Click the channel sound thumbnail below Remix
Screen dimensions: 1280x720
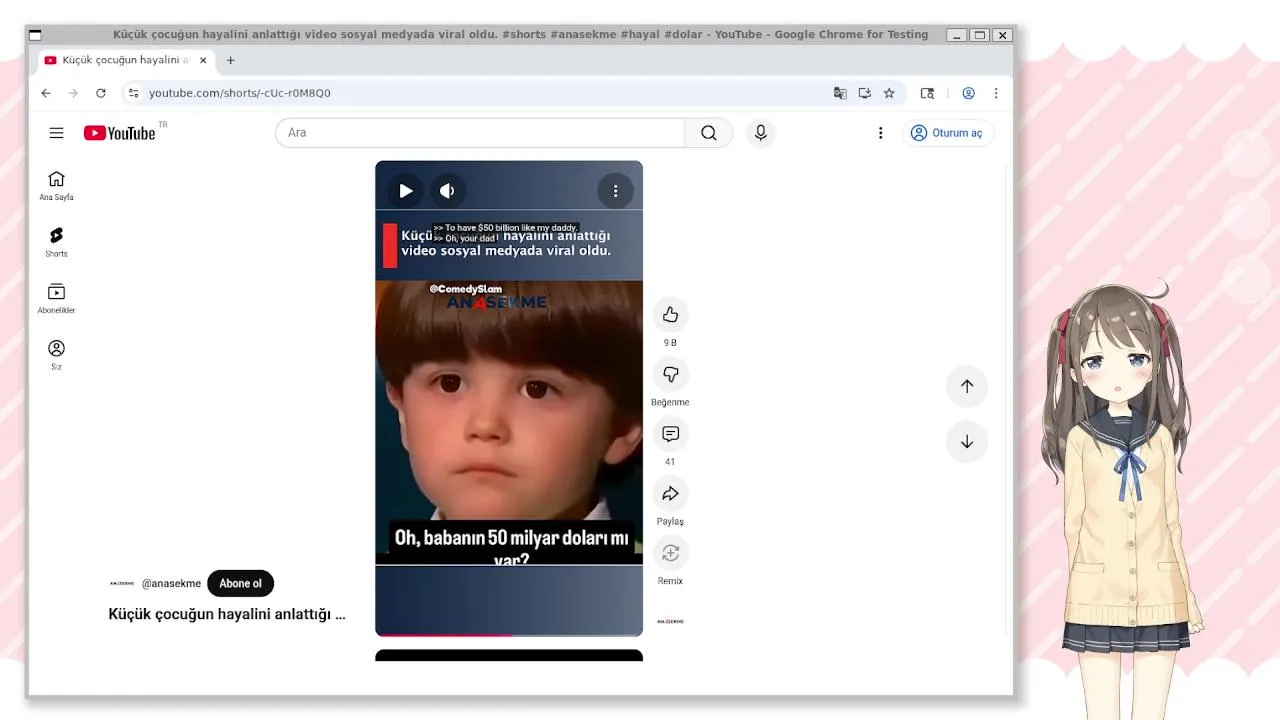coord(670,621)
